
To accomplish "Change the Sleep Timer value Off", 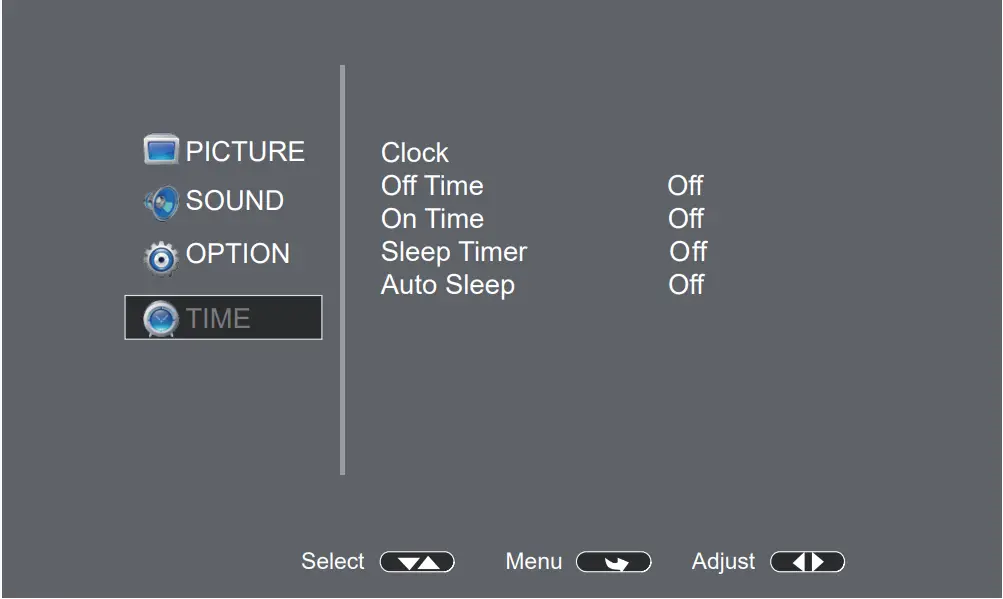I will pos(688,252).
